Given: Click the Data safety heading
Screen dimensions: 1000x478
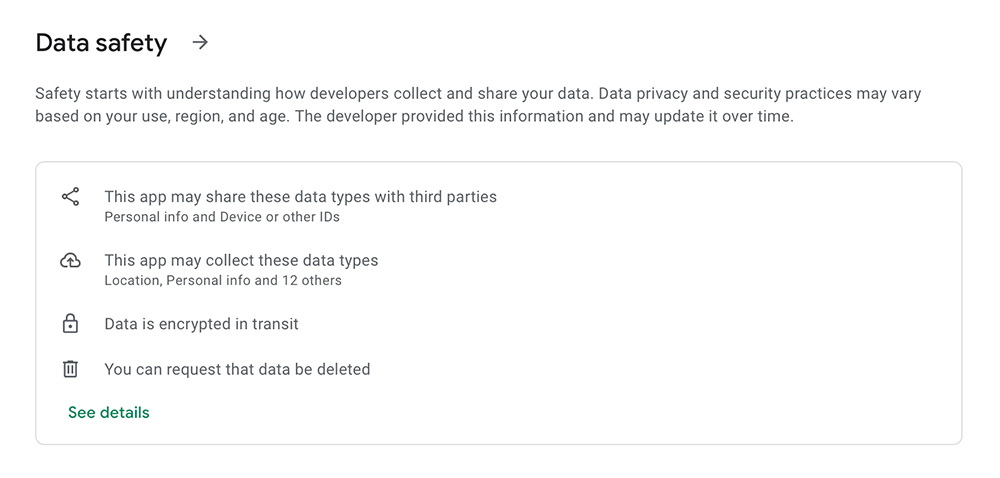Looking at the screenshot, I should click(101, 43).
